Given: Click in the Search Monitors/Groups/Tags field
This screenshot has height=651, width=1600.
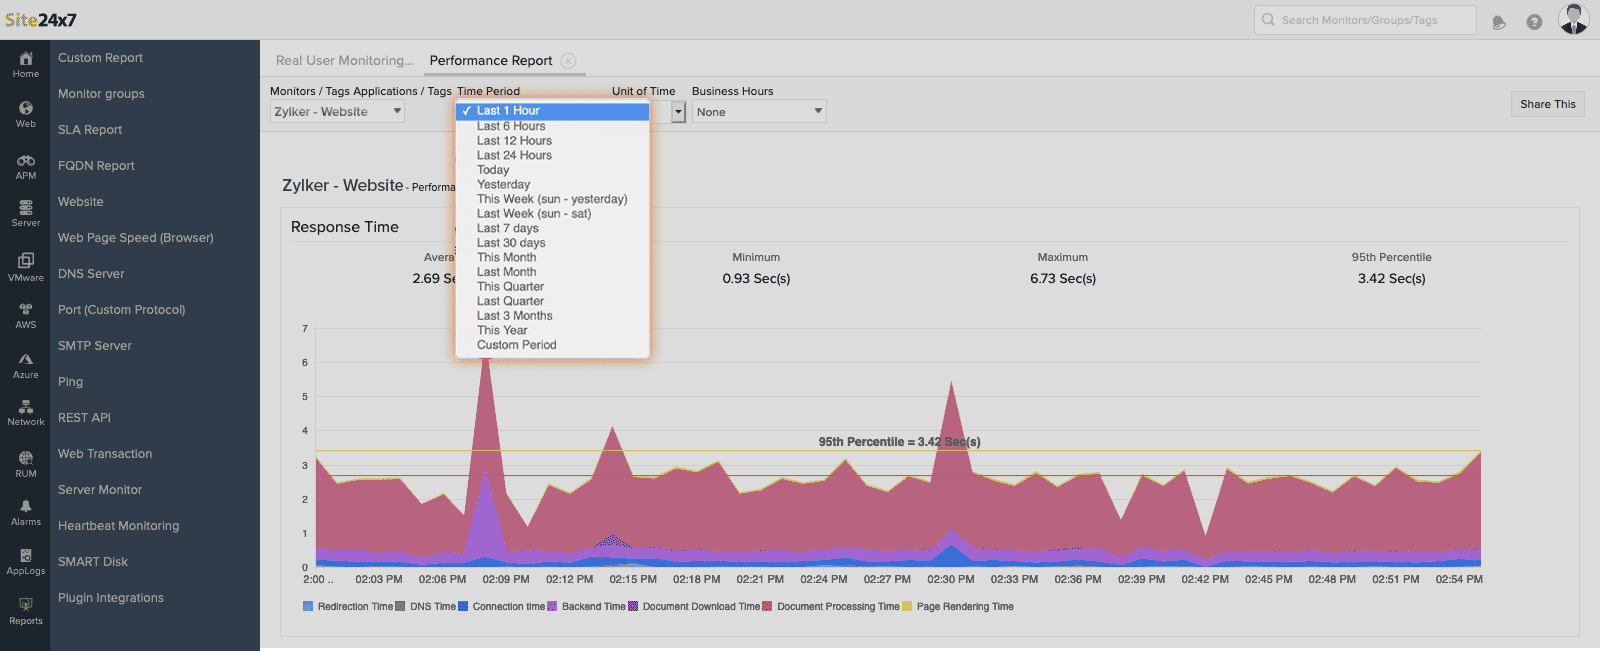Looking at the screenshot, I should point(1365,20).
